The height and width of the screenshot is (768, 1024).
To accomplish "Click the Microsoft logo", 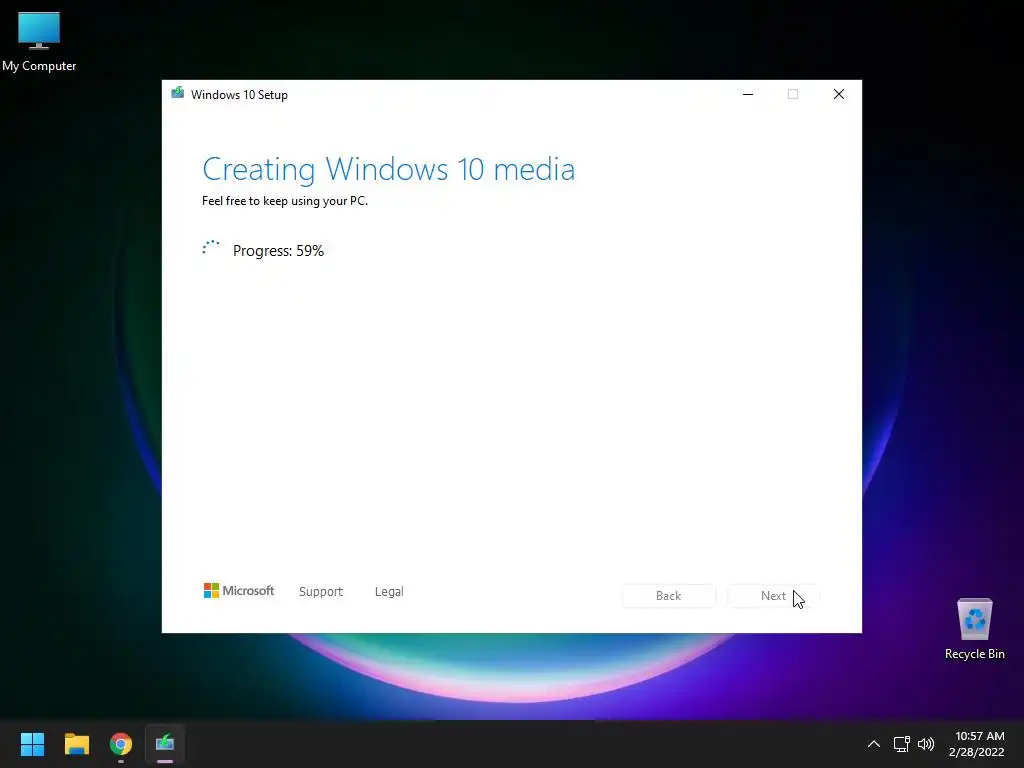I will click(x=239, y=590).
